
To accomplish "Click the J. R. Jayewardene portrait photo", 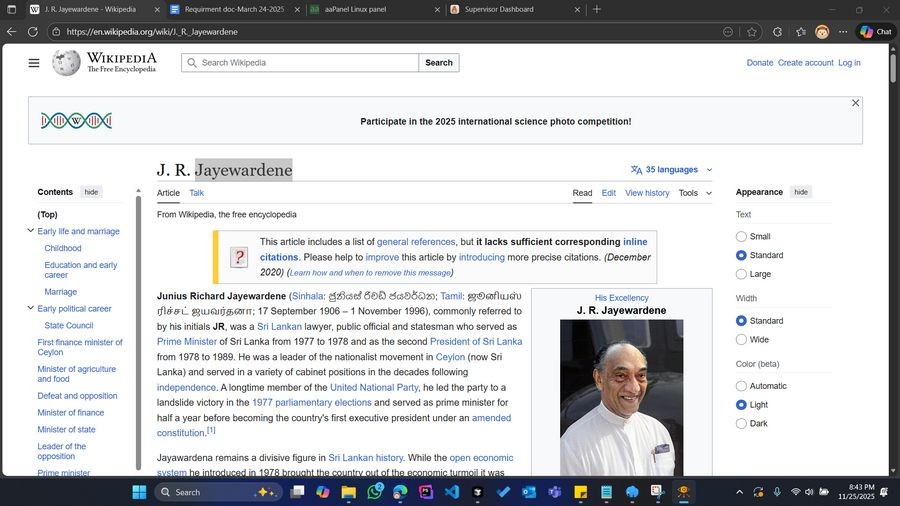I will pos(622,397).
